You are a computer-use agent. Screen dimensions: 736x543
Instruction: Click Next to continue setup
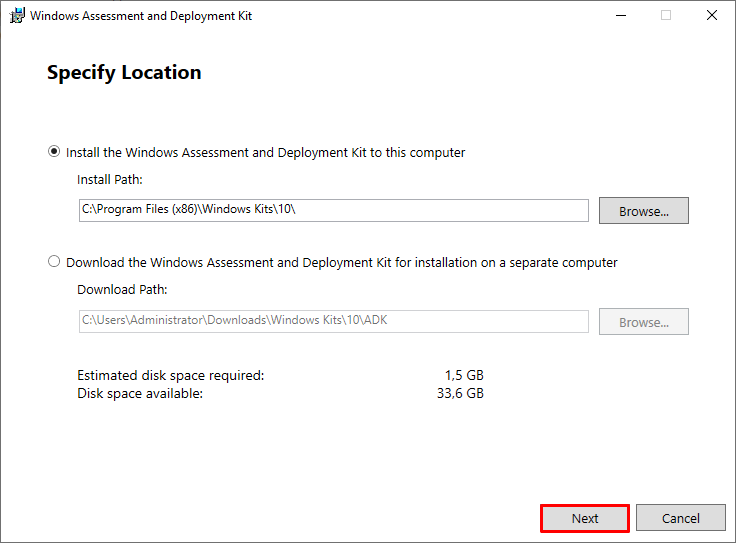[x=584, y=518]
